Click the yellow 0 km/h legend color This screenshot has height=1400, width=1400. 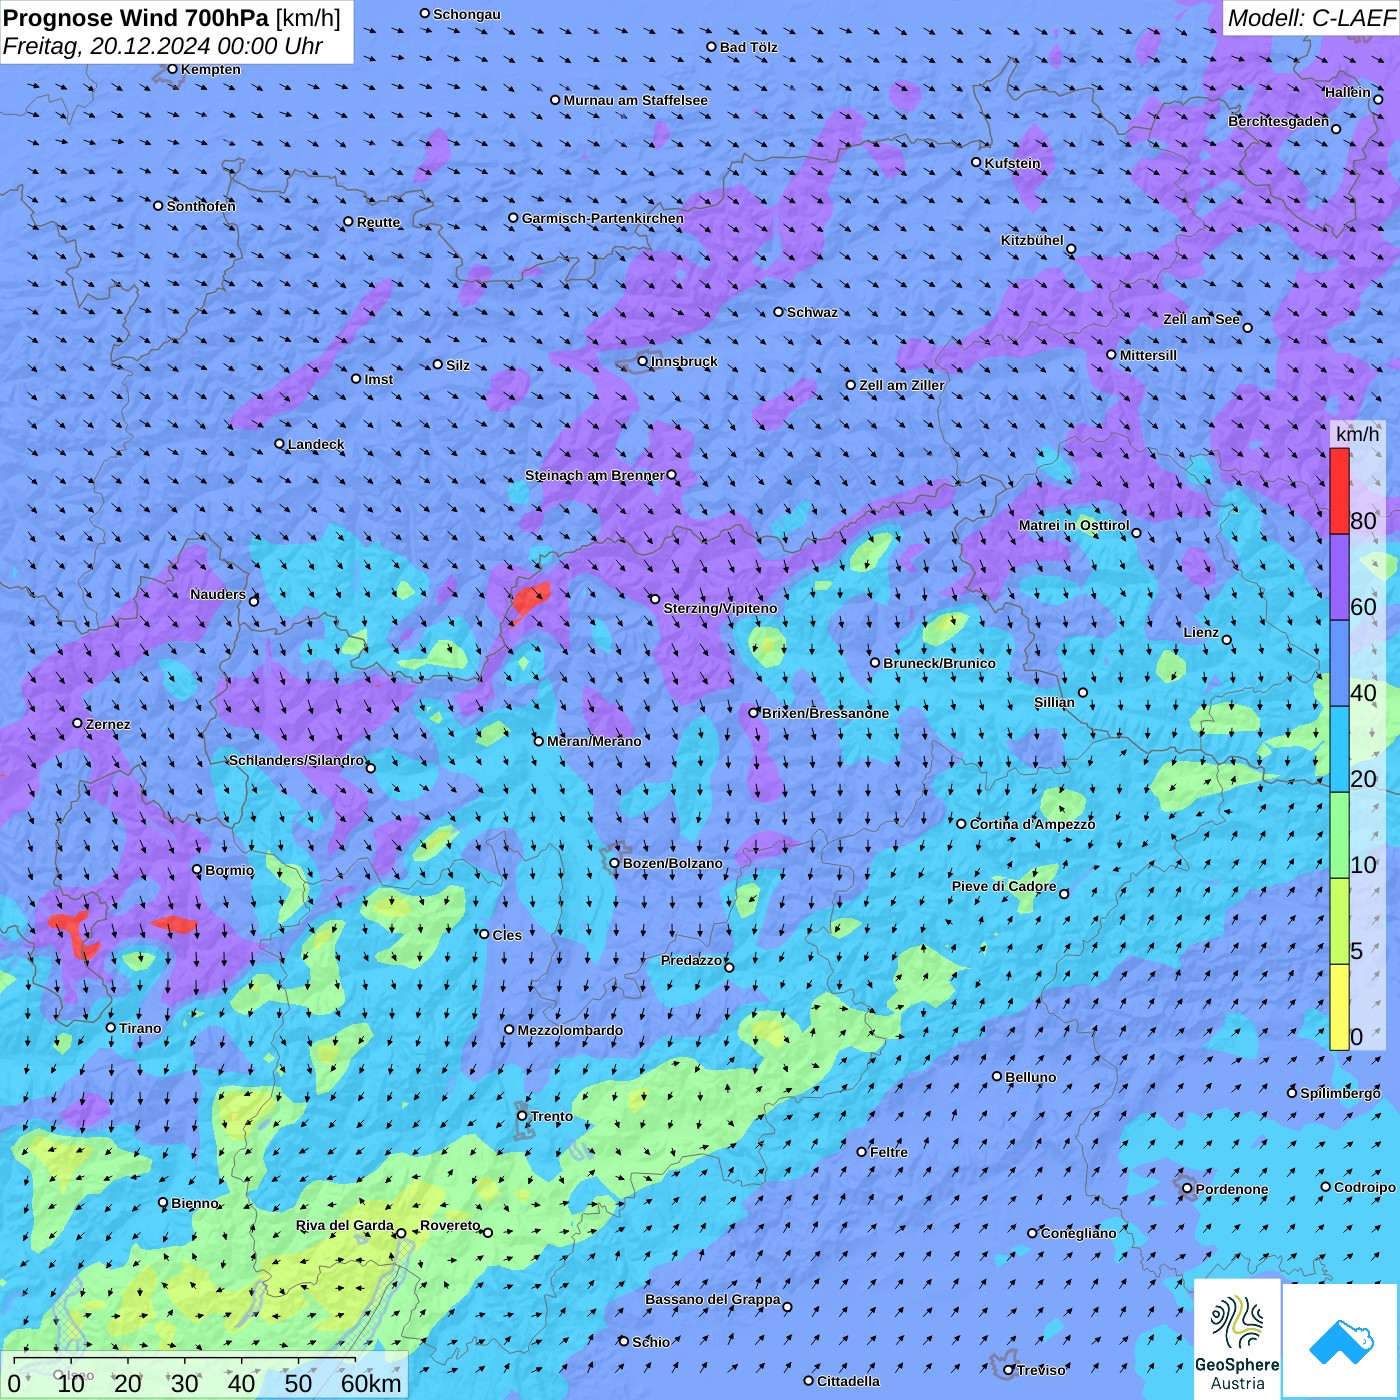(1339, 1007)
